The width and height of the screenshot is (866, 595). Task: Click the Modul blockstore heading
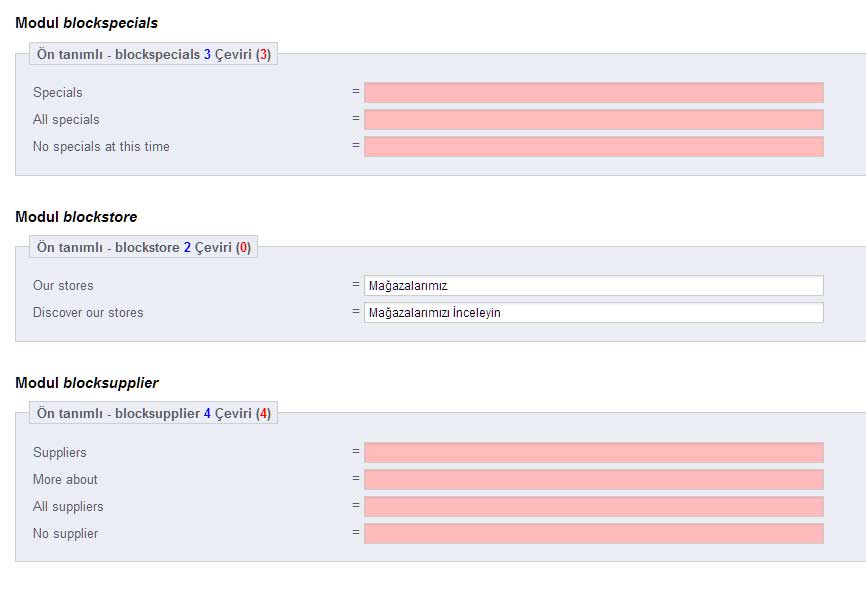coord(76,217)
